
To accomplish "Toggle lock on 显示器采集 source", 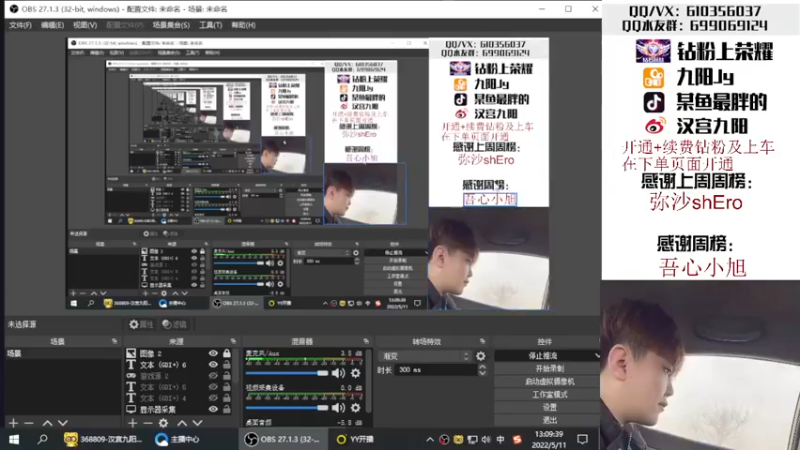I will pos(227,409).
